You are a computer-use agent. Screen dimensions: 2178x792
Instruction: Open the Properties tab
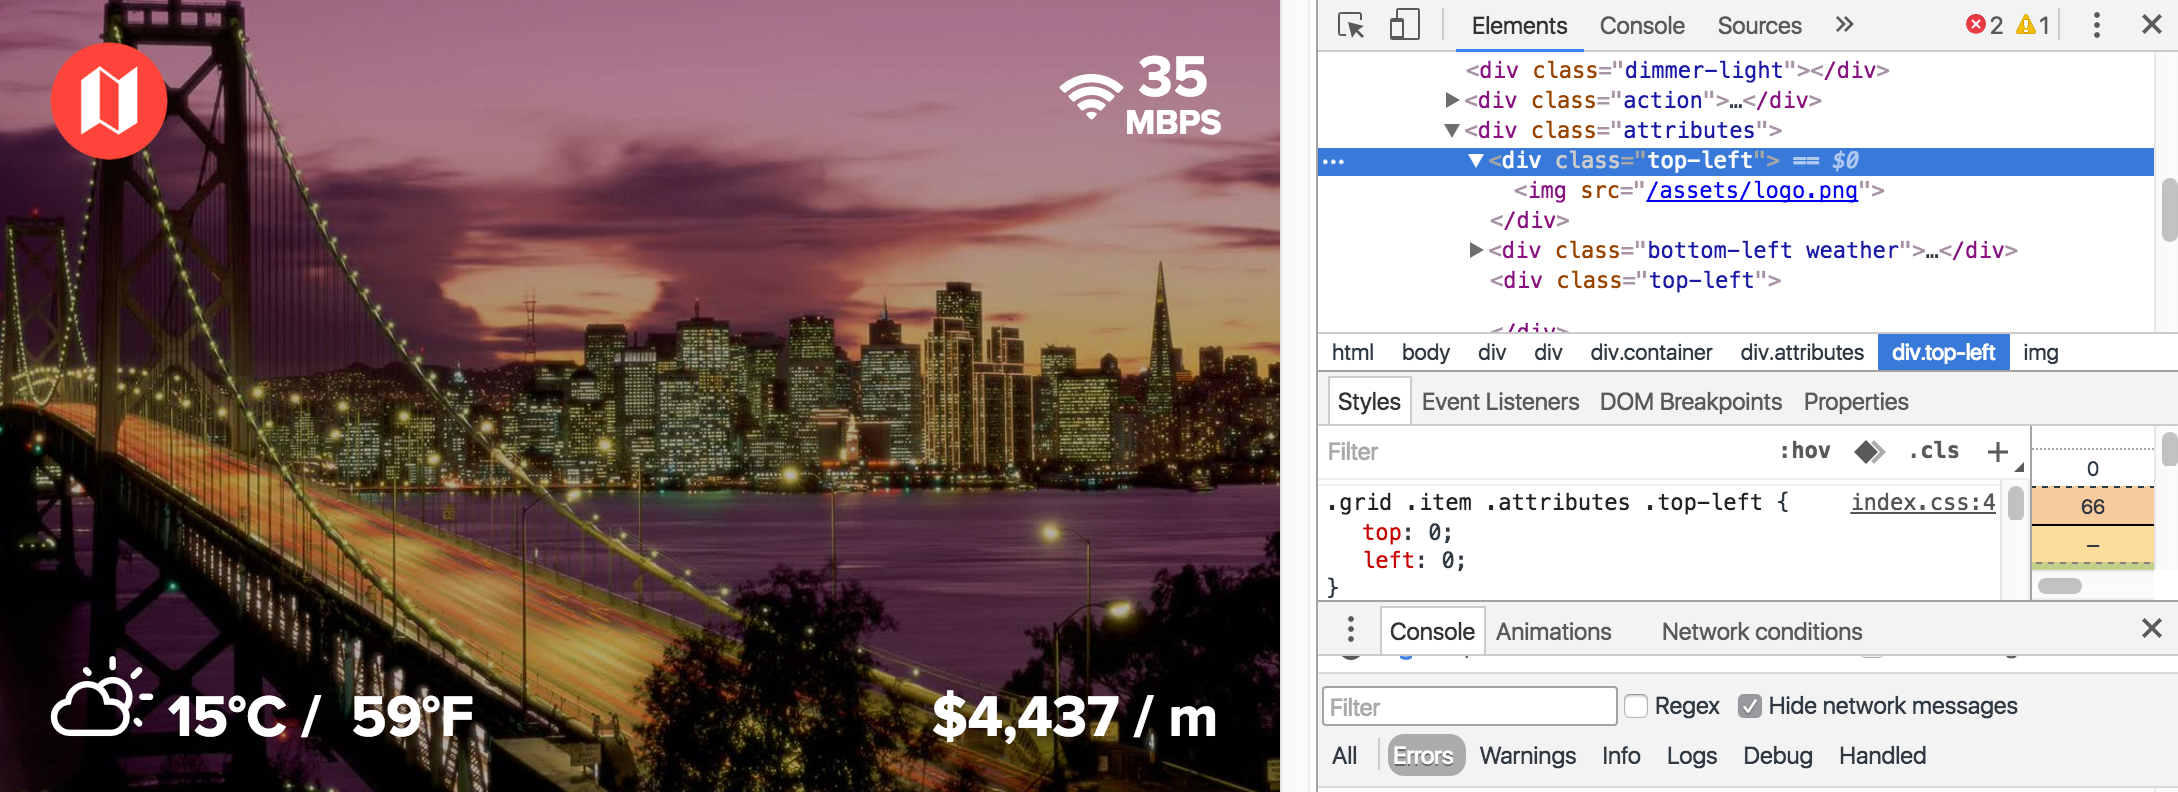(x=1855, y=402)
